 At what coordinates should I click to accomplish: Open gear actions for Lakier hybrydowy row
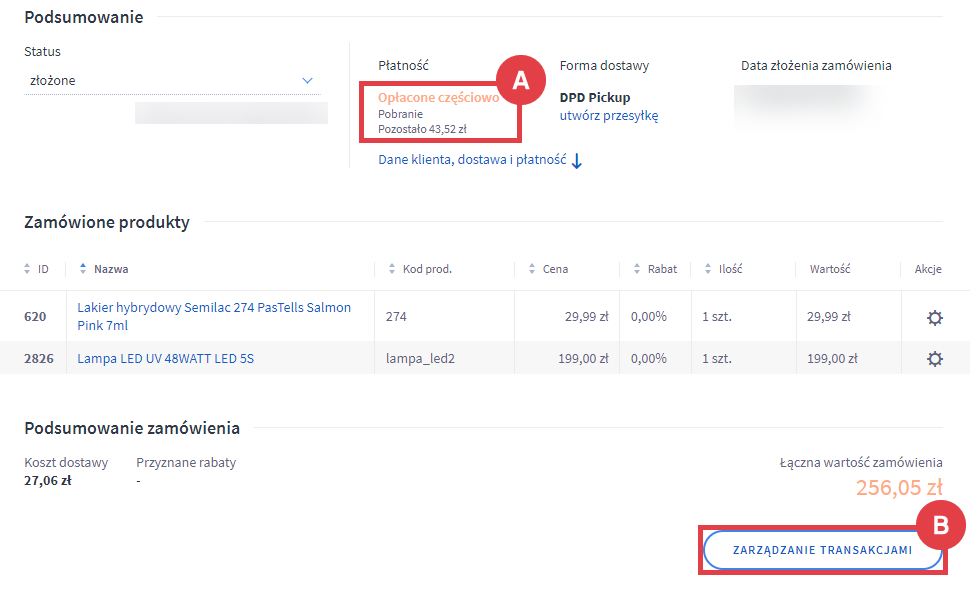(x=934, y=317)
